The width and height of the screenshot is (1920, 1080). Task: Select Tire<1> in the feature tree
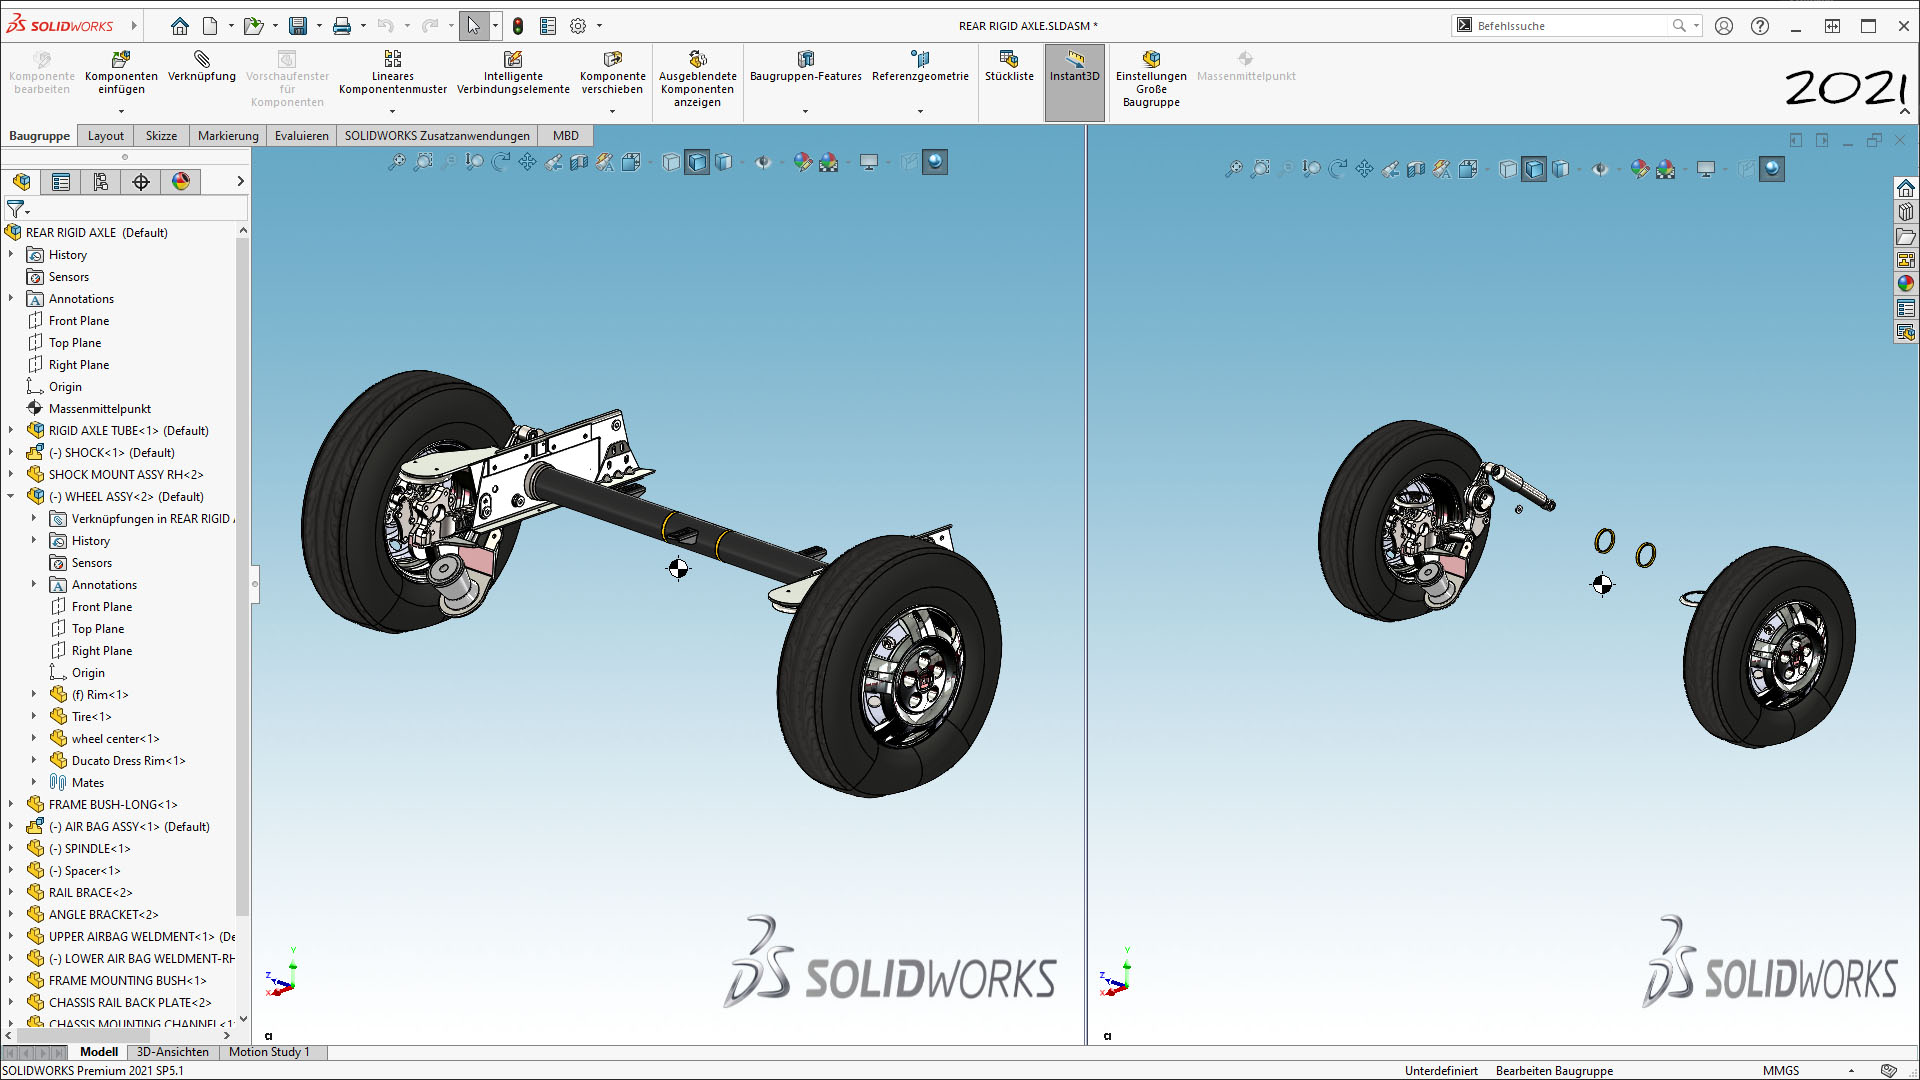pyautogui.click(x=91, y=716)
